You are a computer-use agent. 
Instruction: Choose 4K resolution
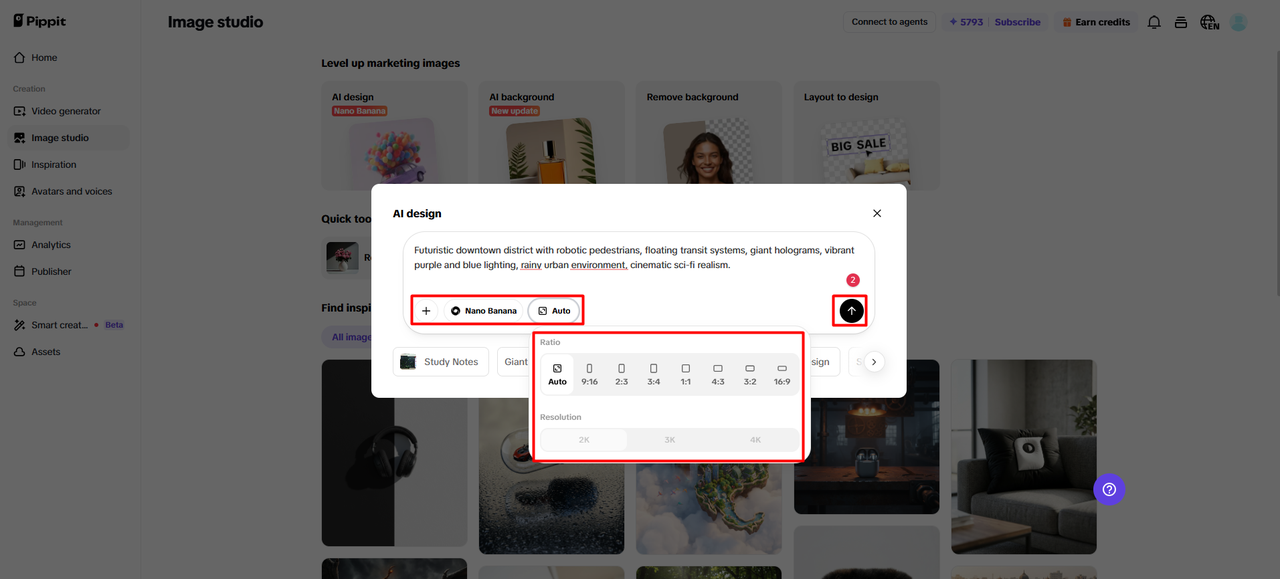pos(755,440)
